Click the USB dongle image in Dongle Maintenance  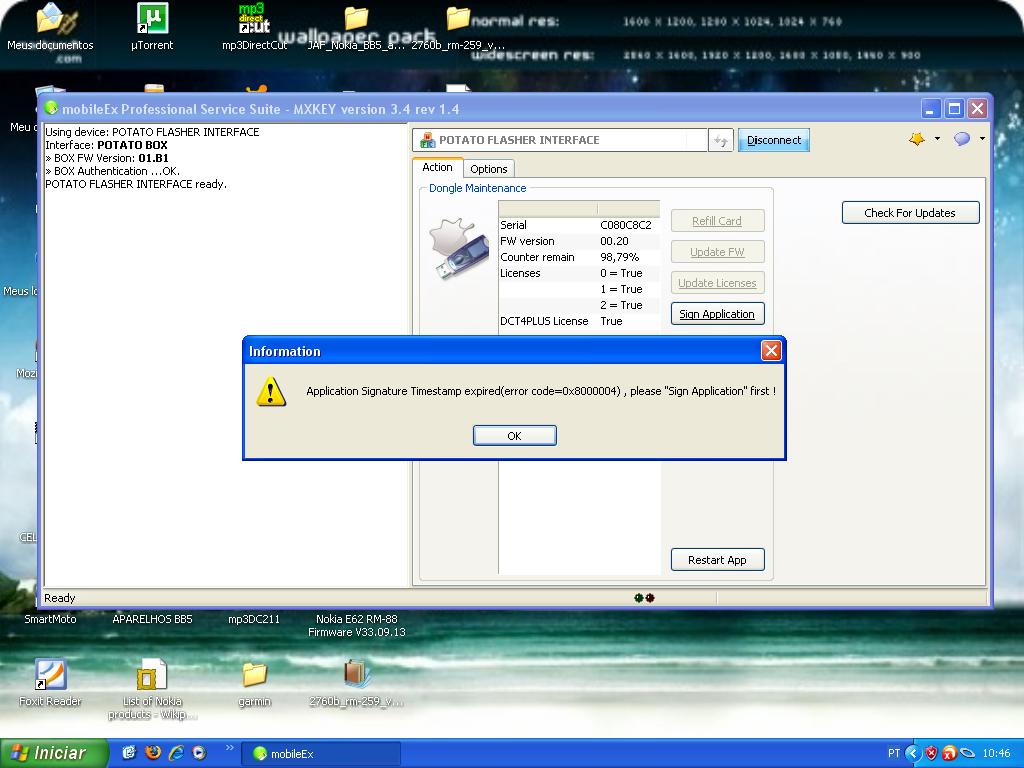point(458,249)
